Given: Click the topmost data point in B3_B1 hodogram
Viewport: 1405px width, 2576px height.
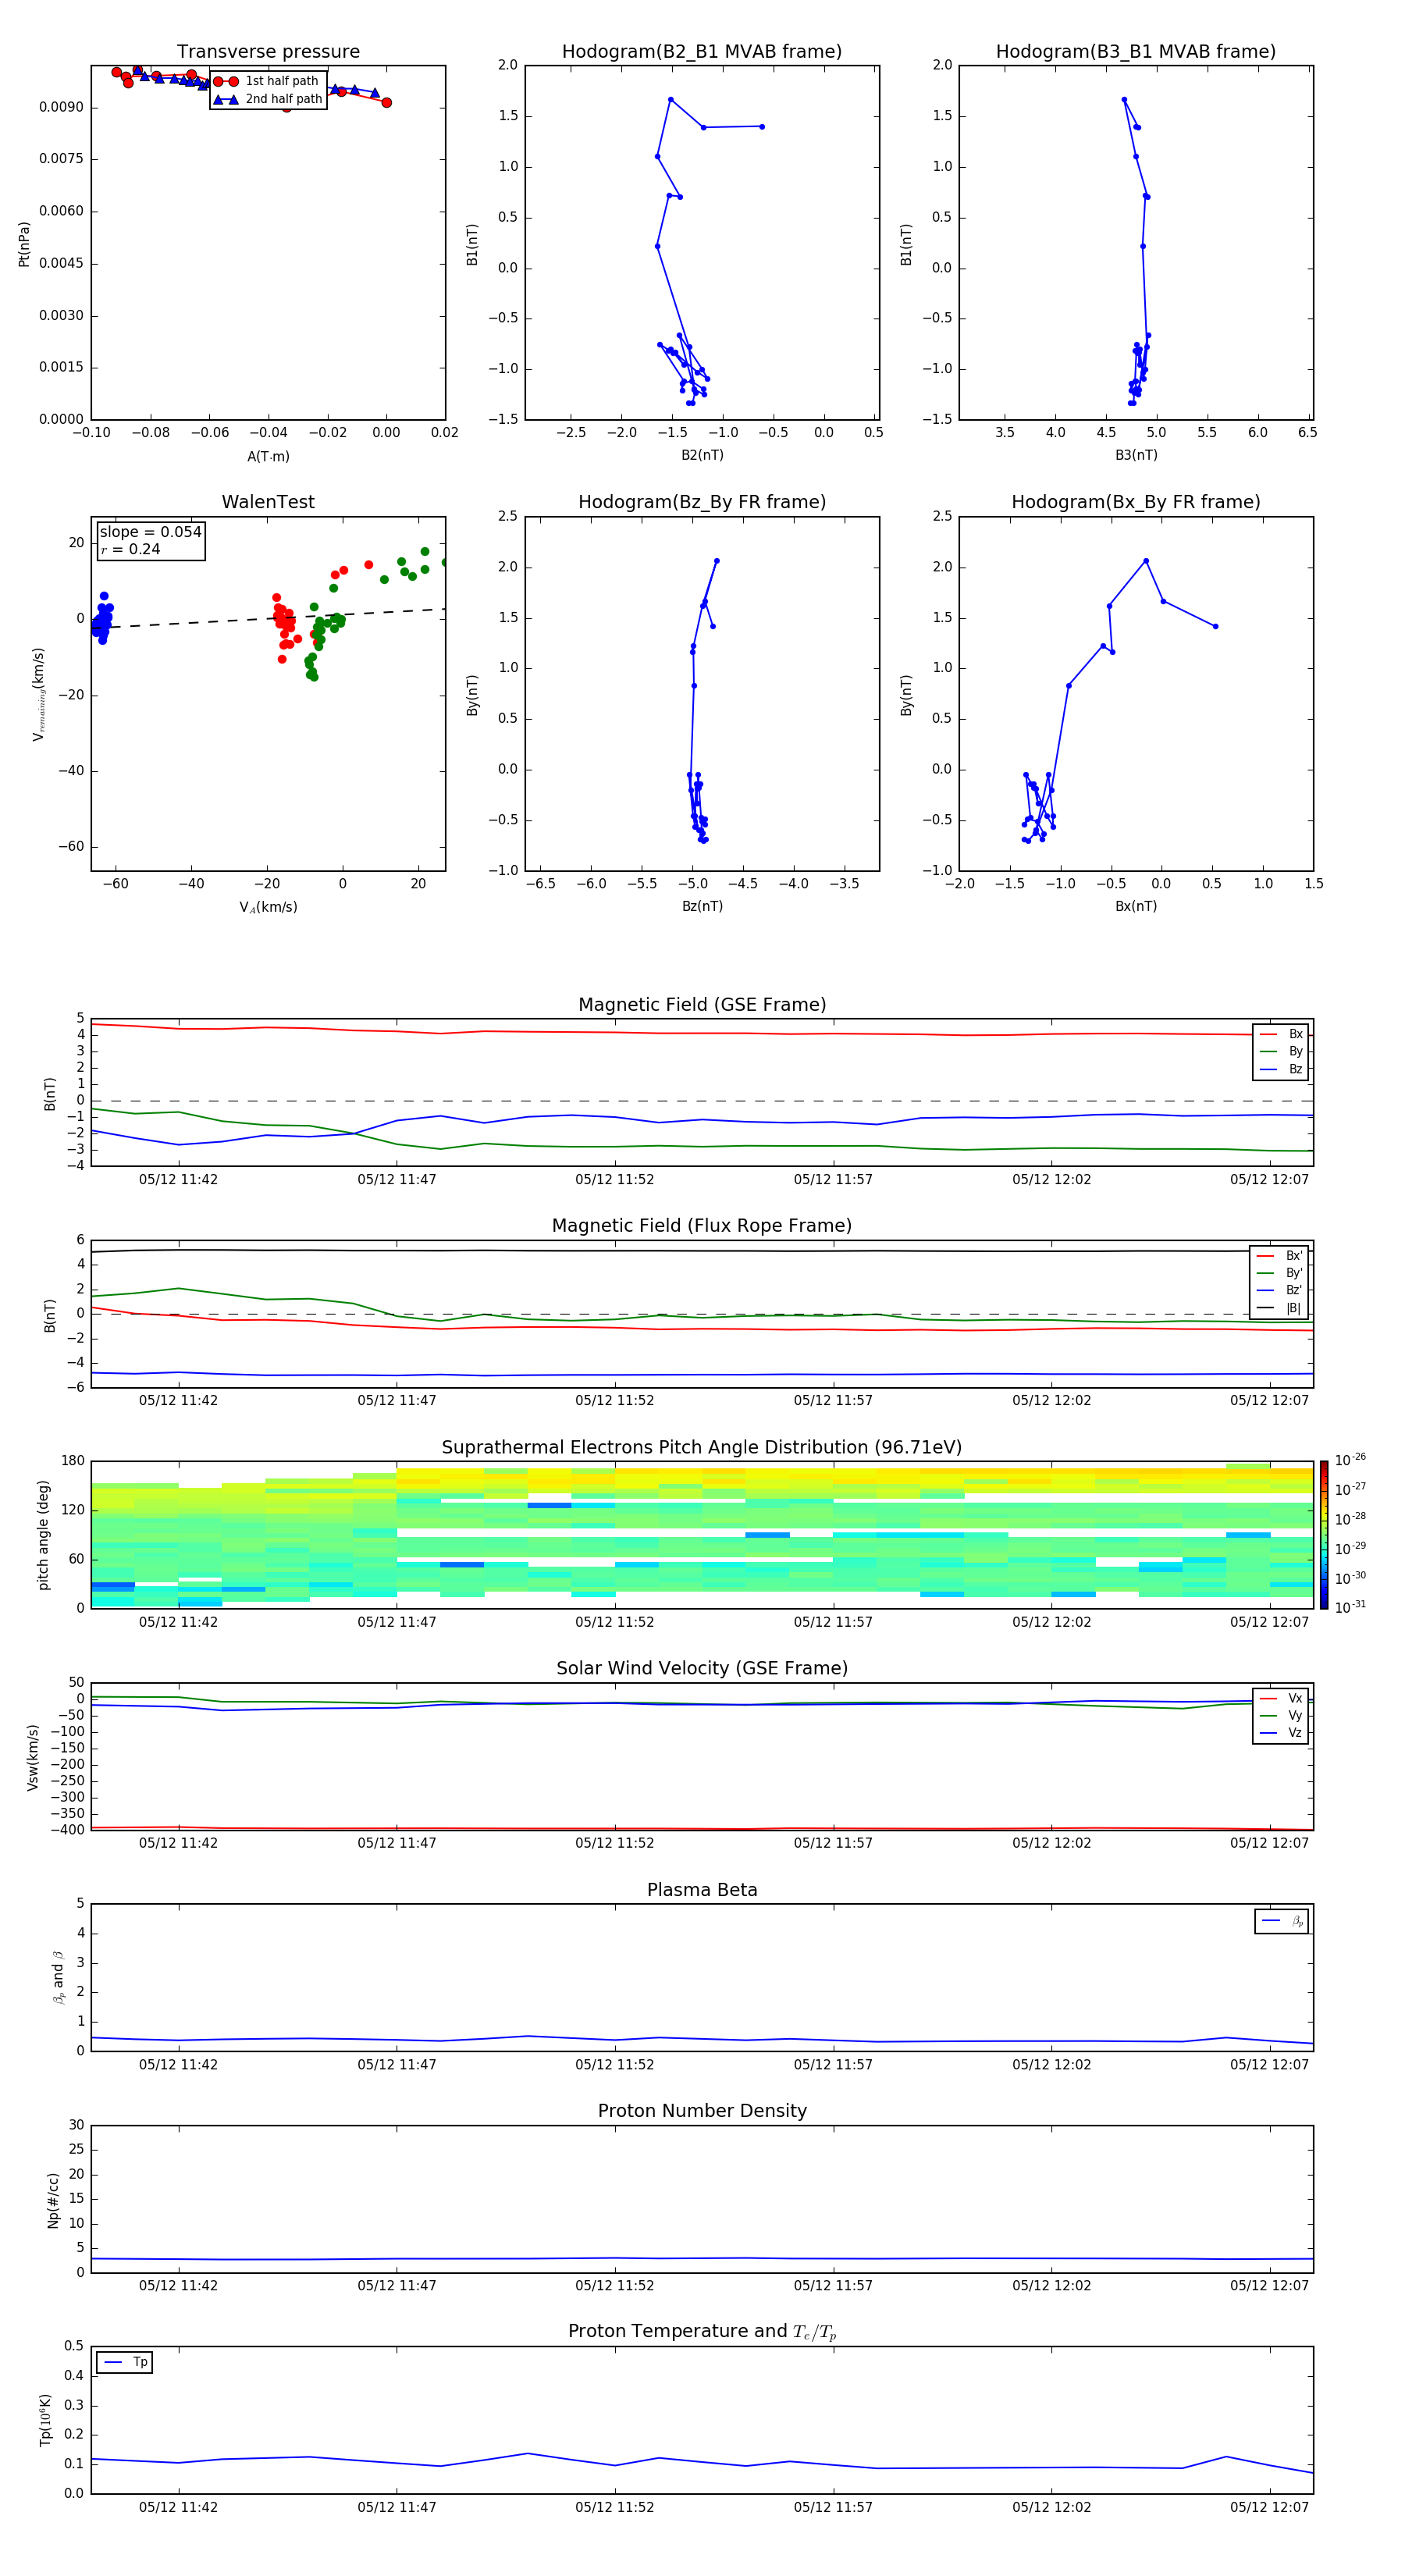Looking at the screenshot, I should (x=1124, y=99).
